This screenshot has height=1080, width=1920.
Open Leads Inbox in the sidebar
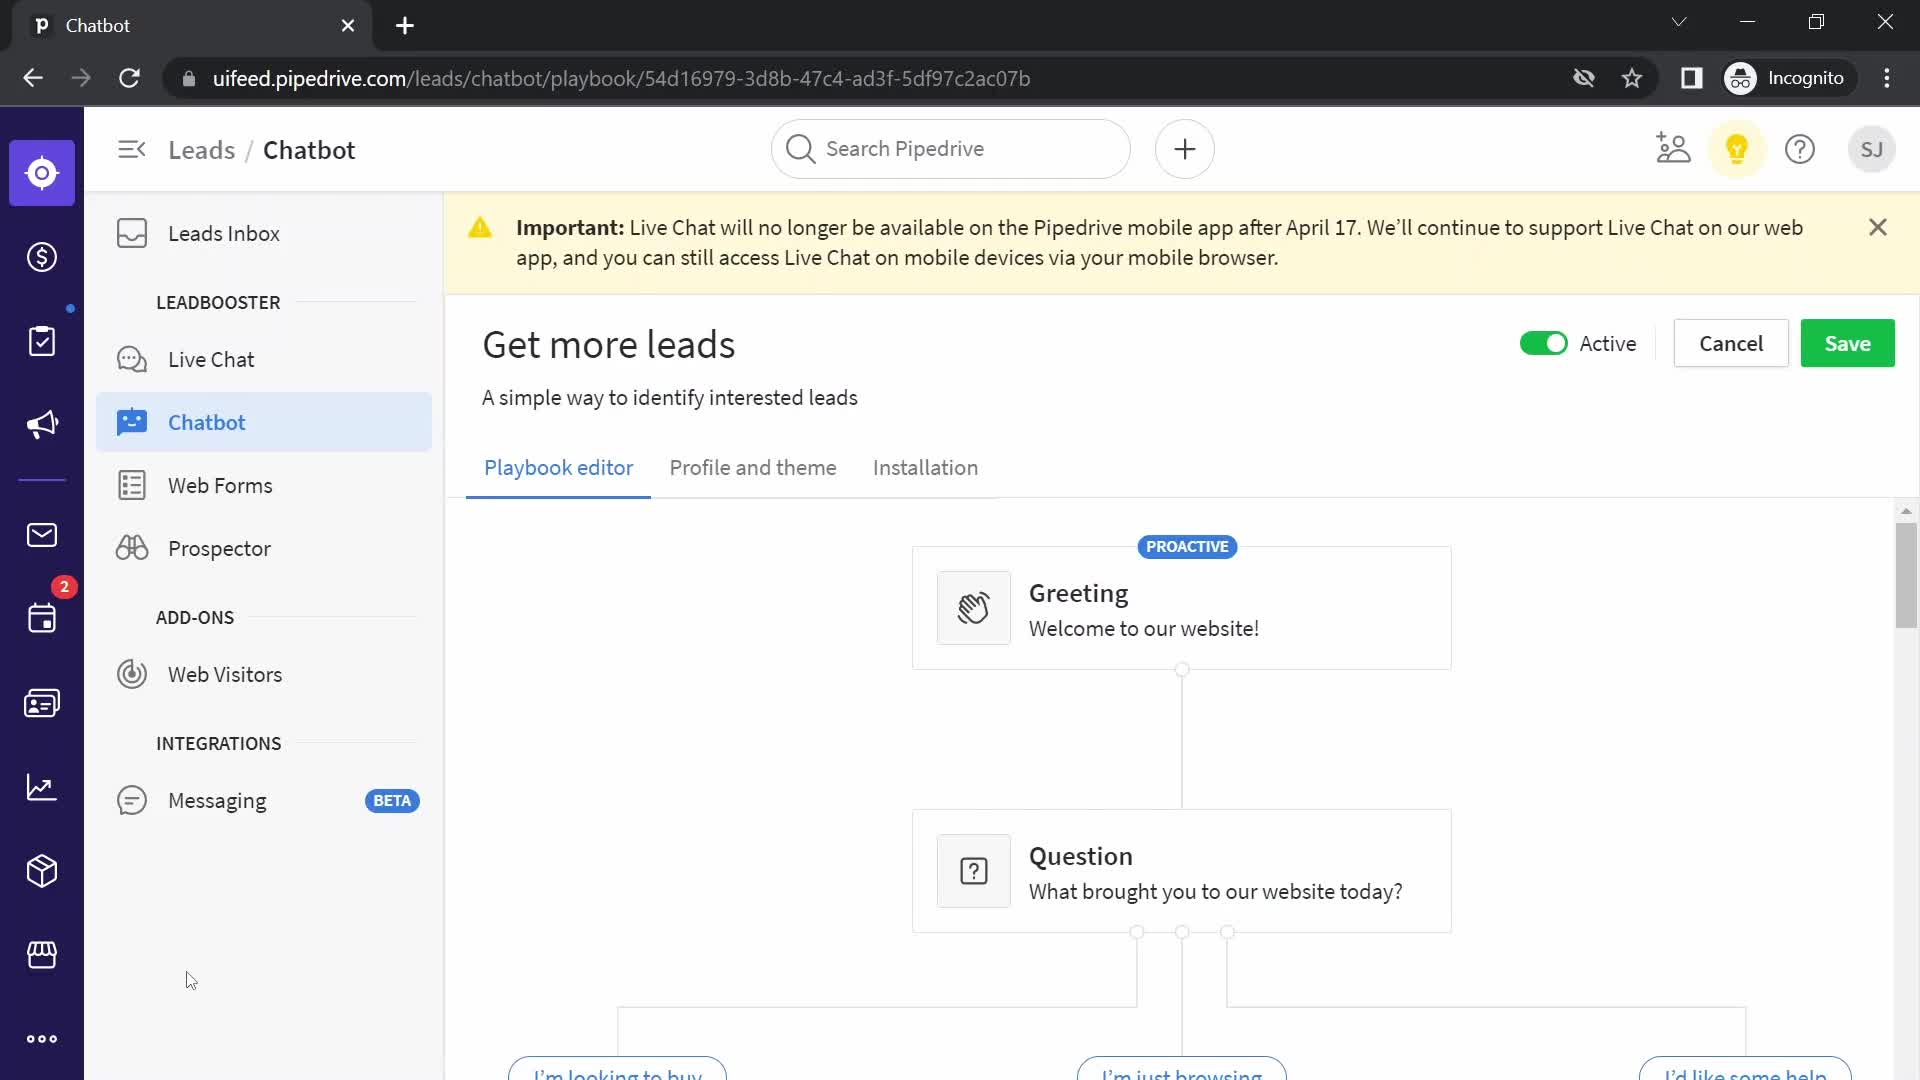264,233
